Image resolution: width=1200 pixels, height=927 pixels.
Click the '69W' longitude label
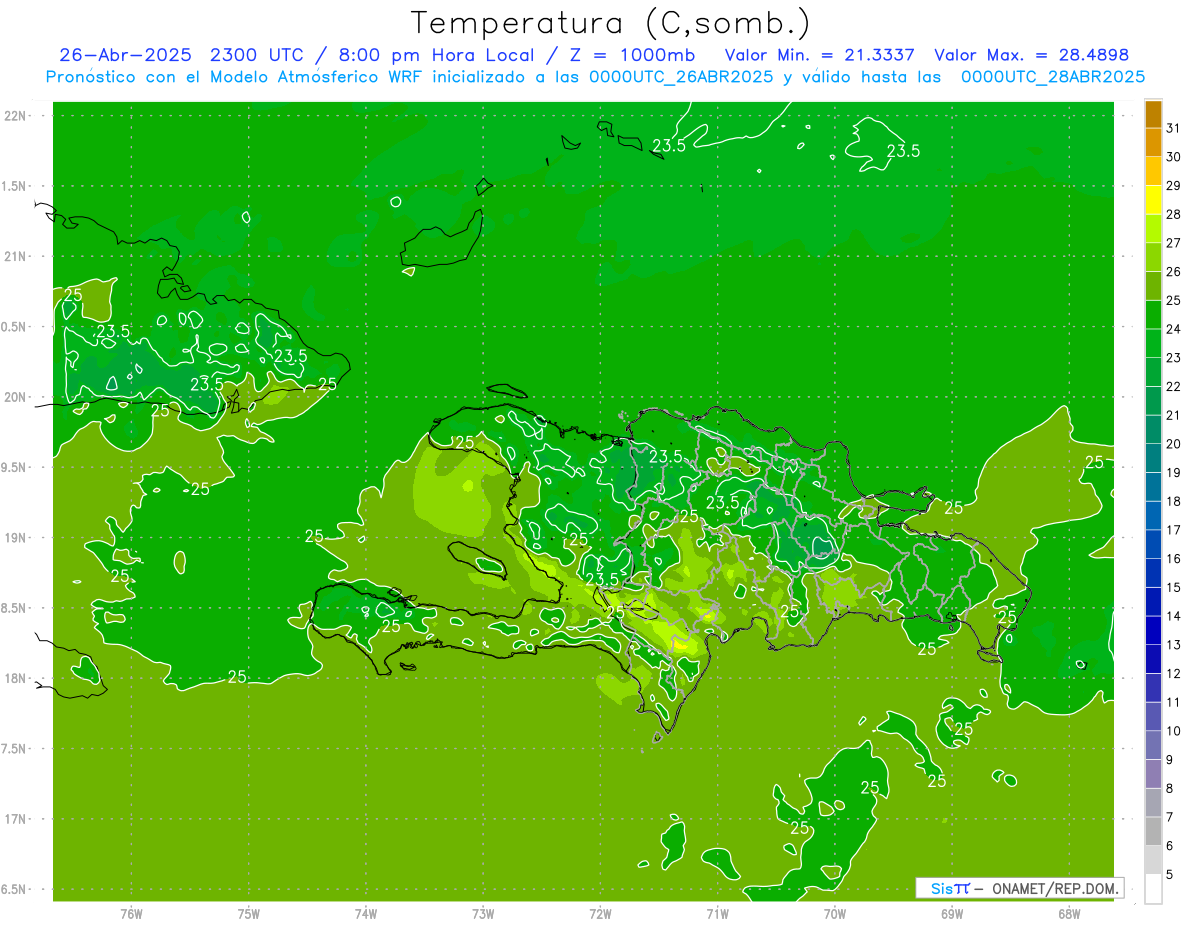click(x=952, y=914)
